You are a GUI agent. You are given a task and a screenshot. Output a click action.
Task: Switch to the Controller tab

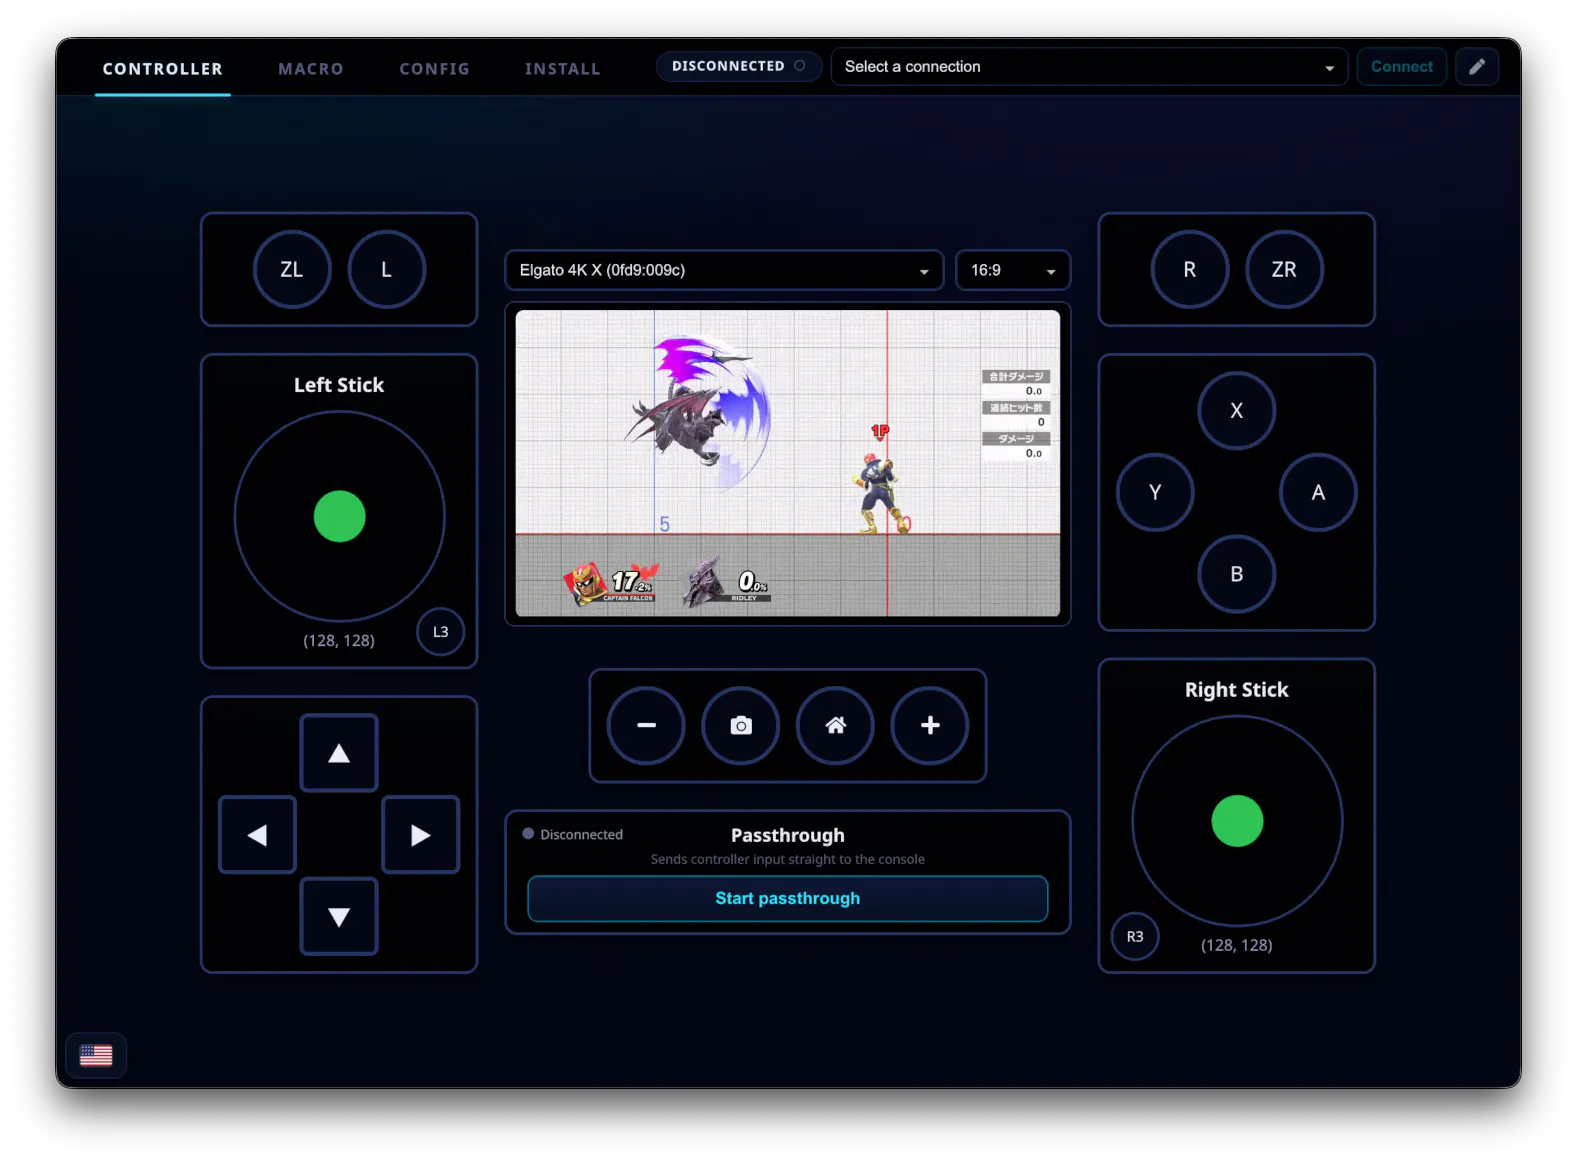coord(163,69)
